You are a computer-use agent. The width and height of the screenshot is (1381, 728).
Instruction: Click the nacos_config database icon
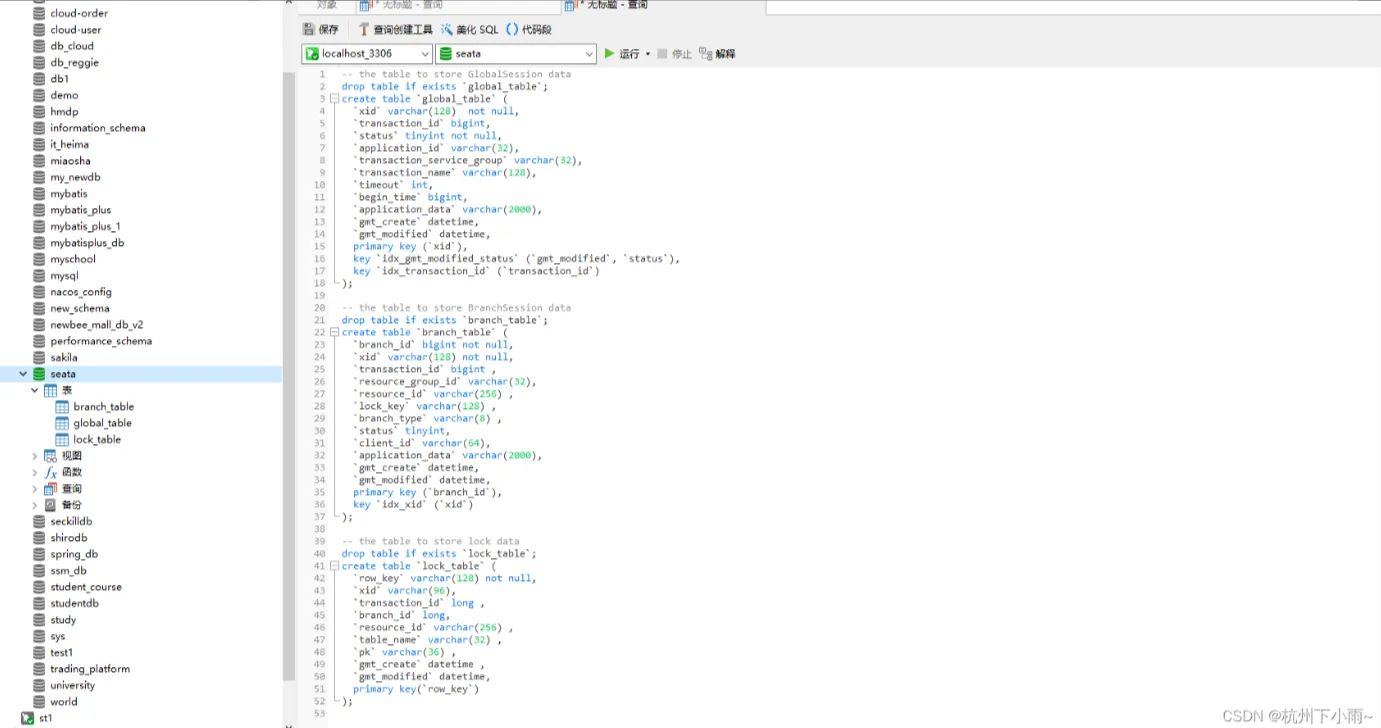39,292
